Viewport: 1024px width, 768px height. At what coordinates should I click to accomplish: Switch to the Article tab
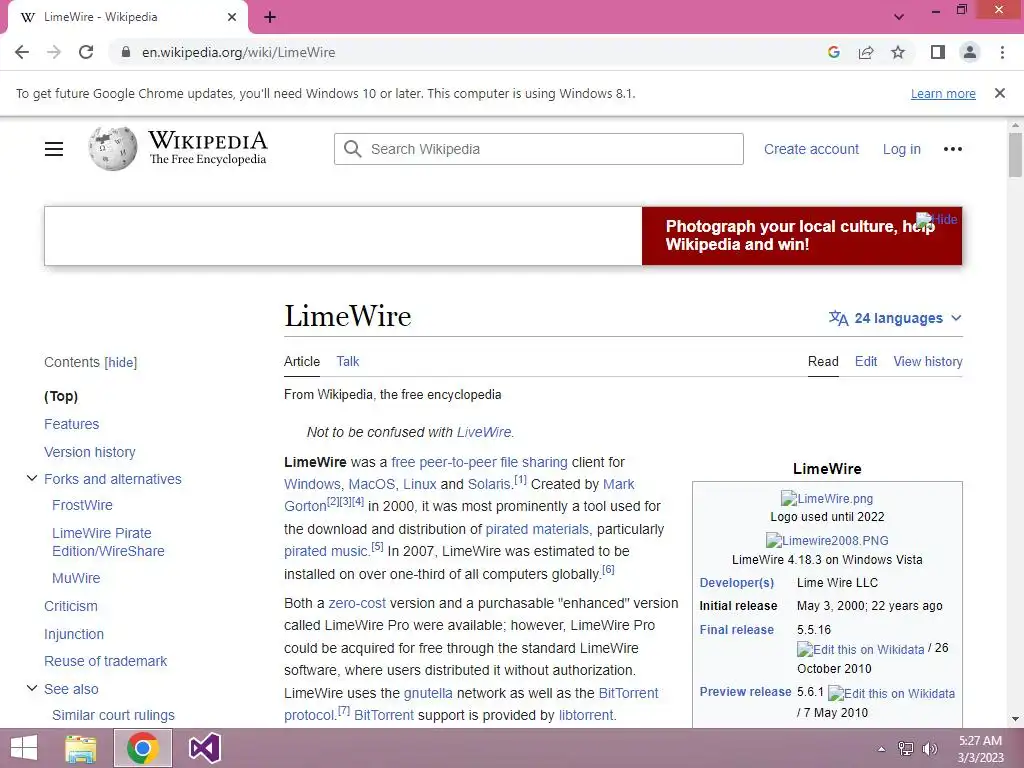302,361
